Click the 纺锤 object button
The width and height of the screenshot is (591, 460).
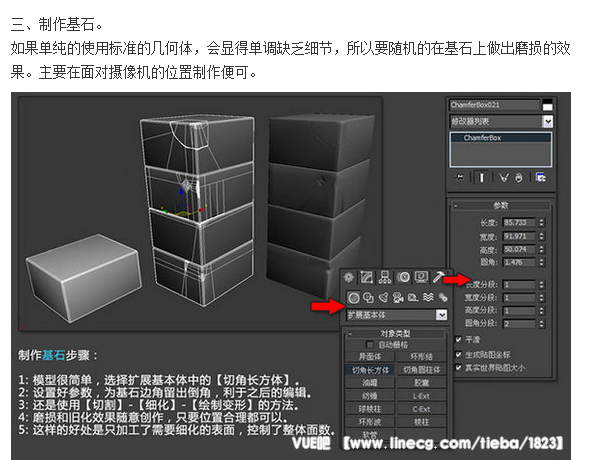pyautogui.click(x=370, y=396)
